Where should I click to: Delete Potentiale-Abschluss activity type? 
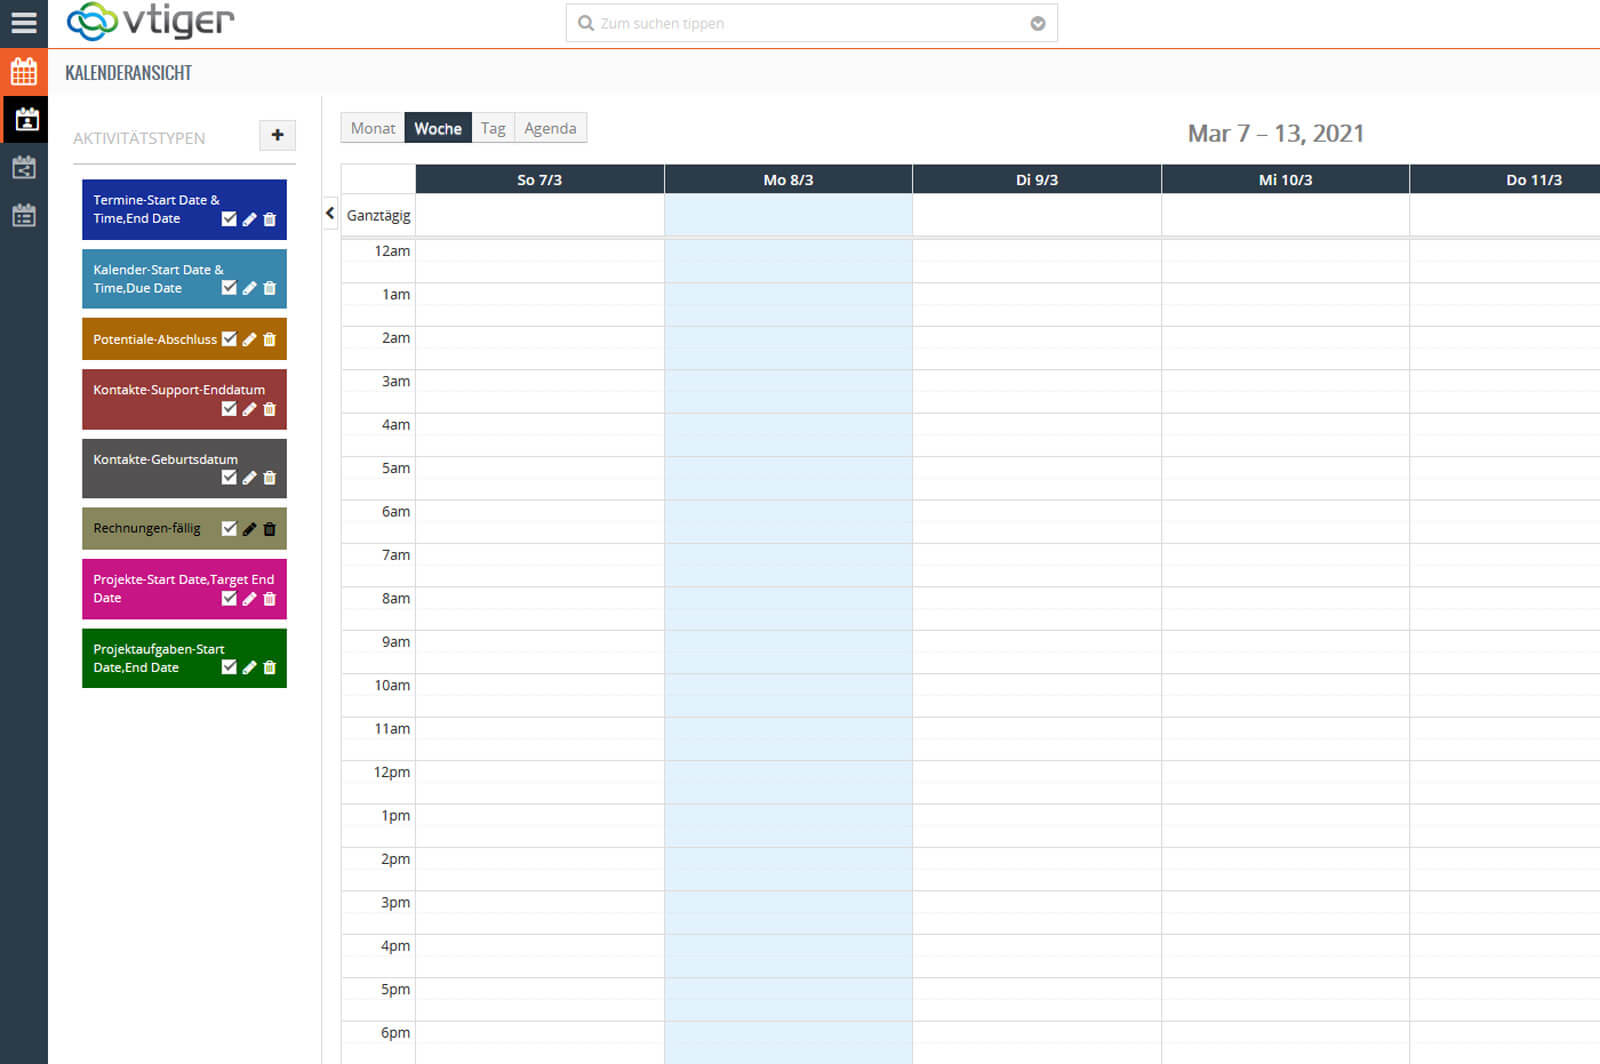coord(269,339)
